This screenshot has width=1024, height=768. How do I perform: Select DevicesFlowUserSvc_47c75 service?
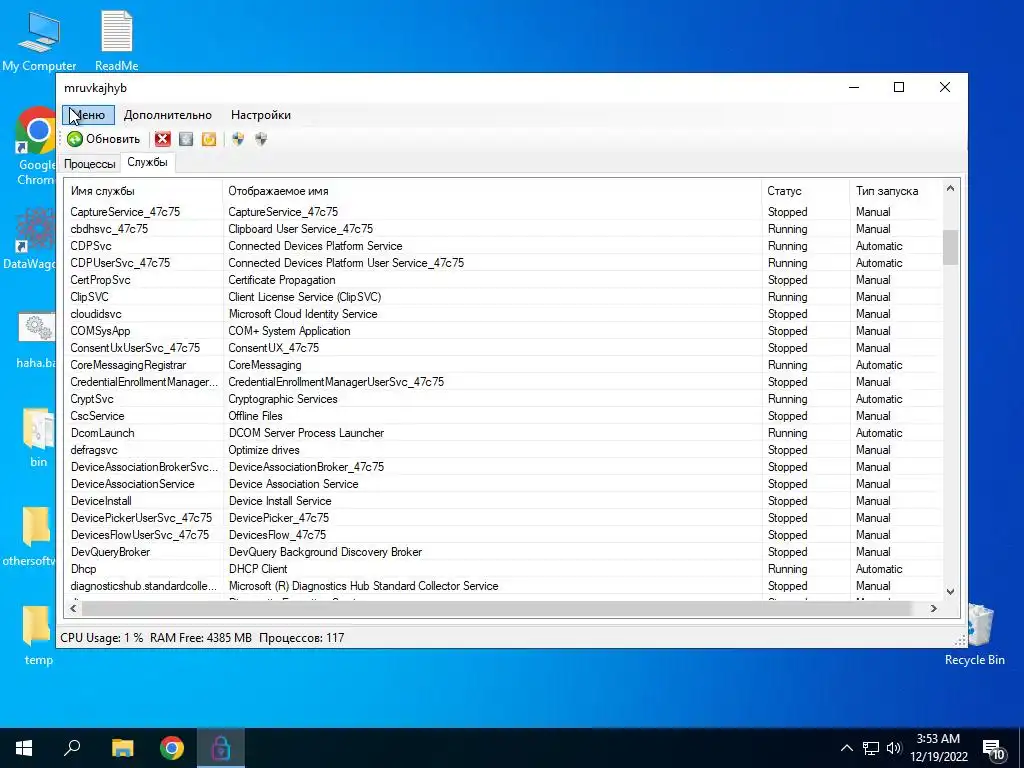pyautogui.click(x=140, y=534)
